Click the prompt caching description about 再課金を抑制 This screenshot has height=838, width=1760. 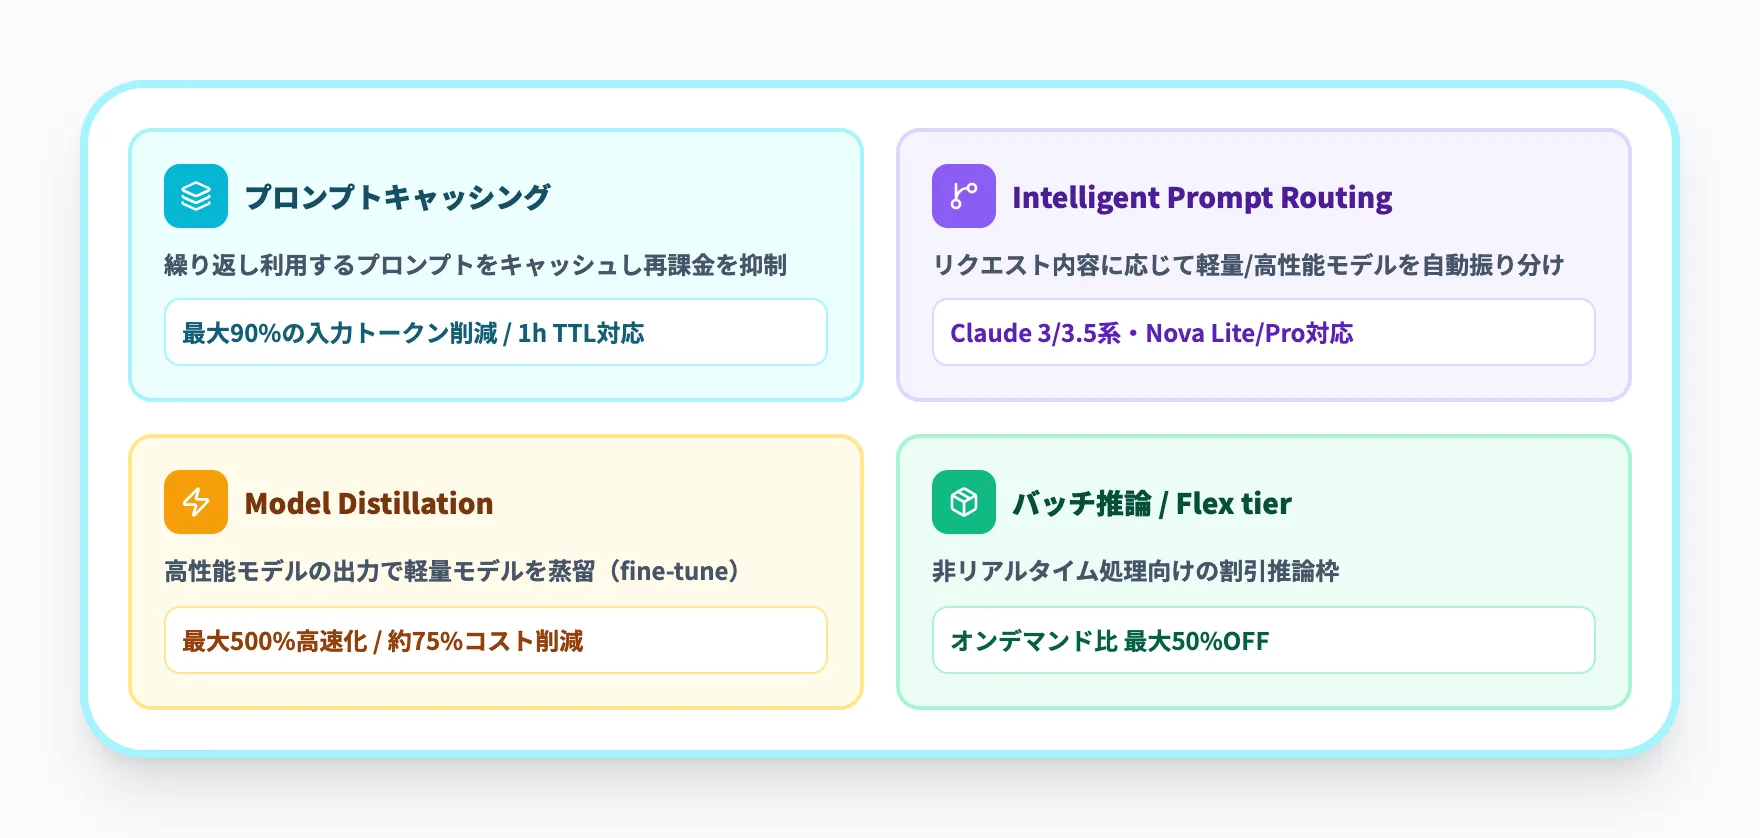(x=476, y=265)
